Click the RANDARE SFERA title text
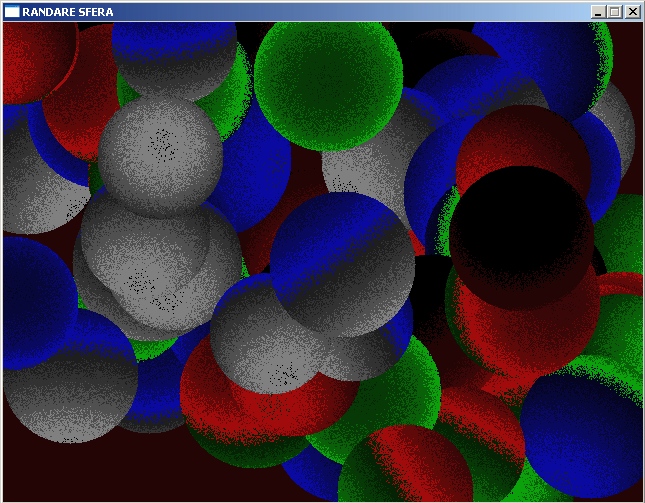Screen dimensions: 645x503 (x=68, y=12)
